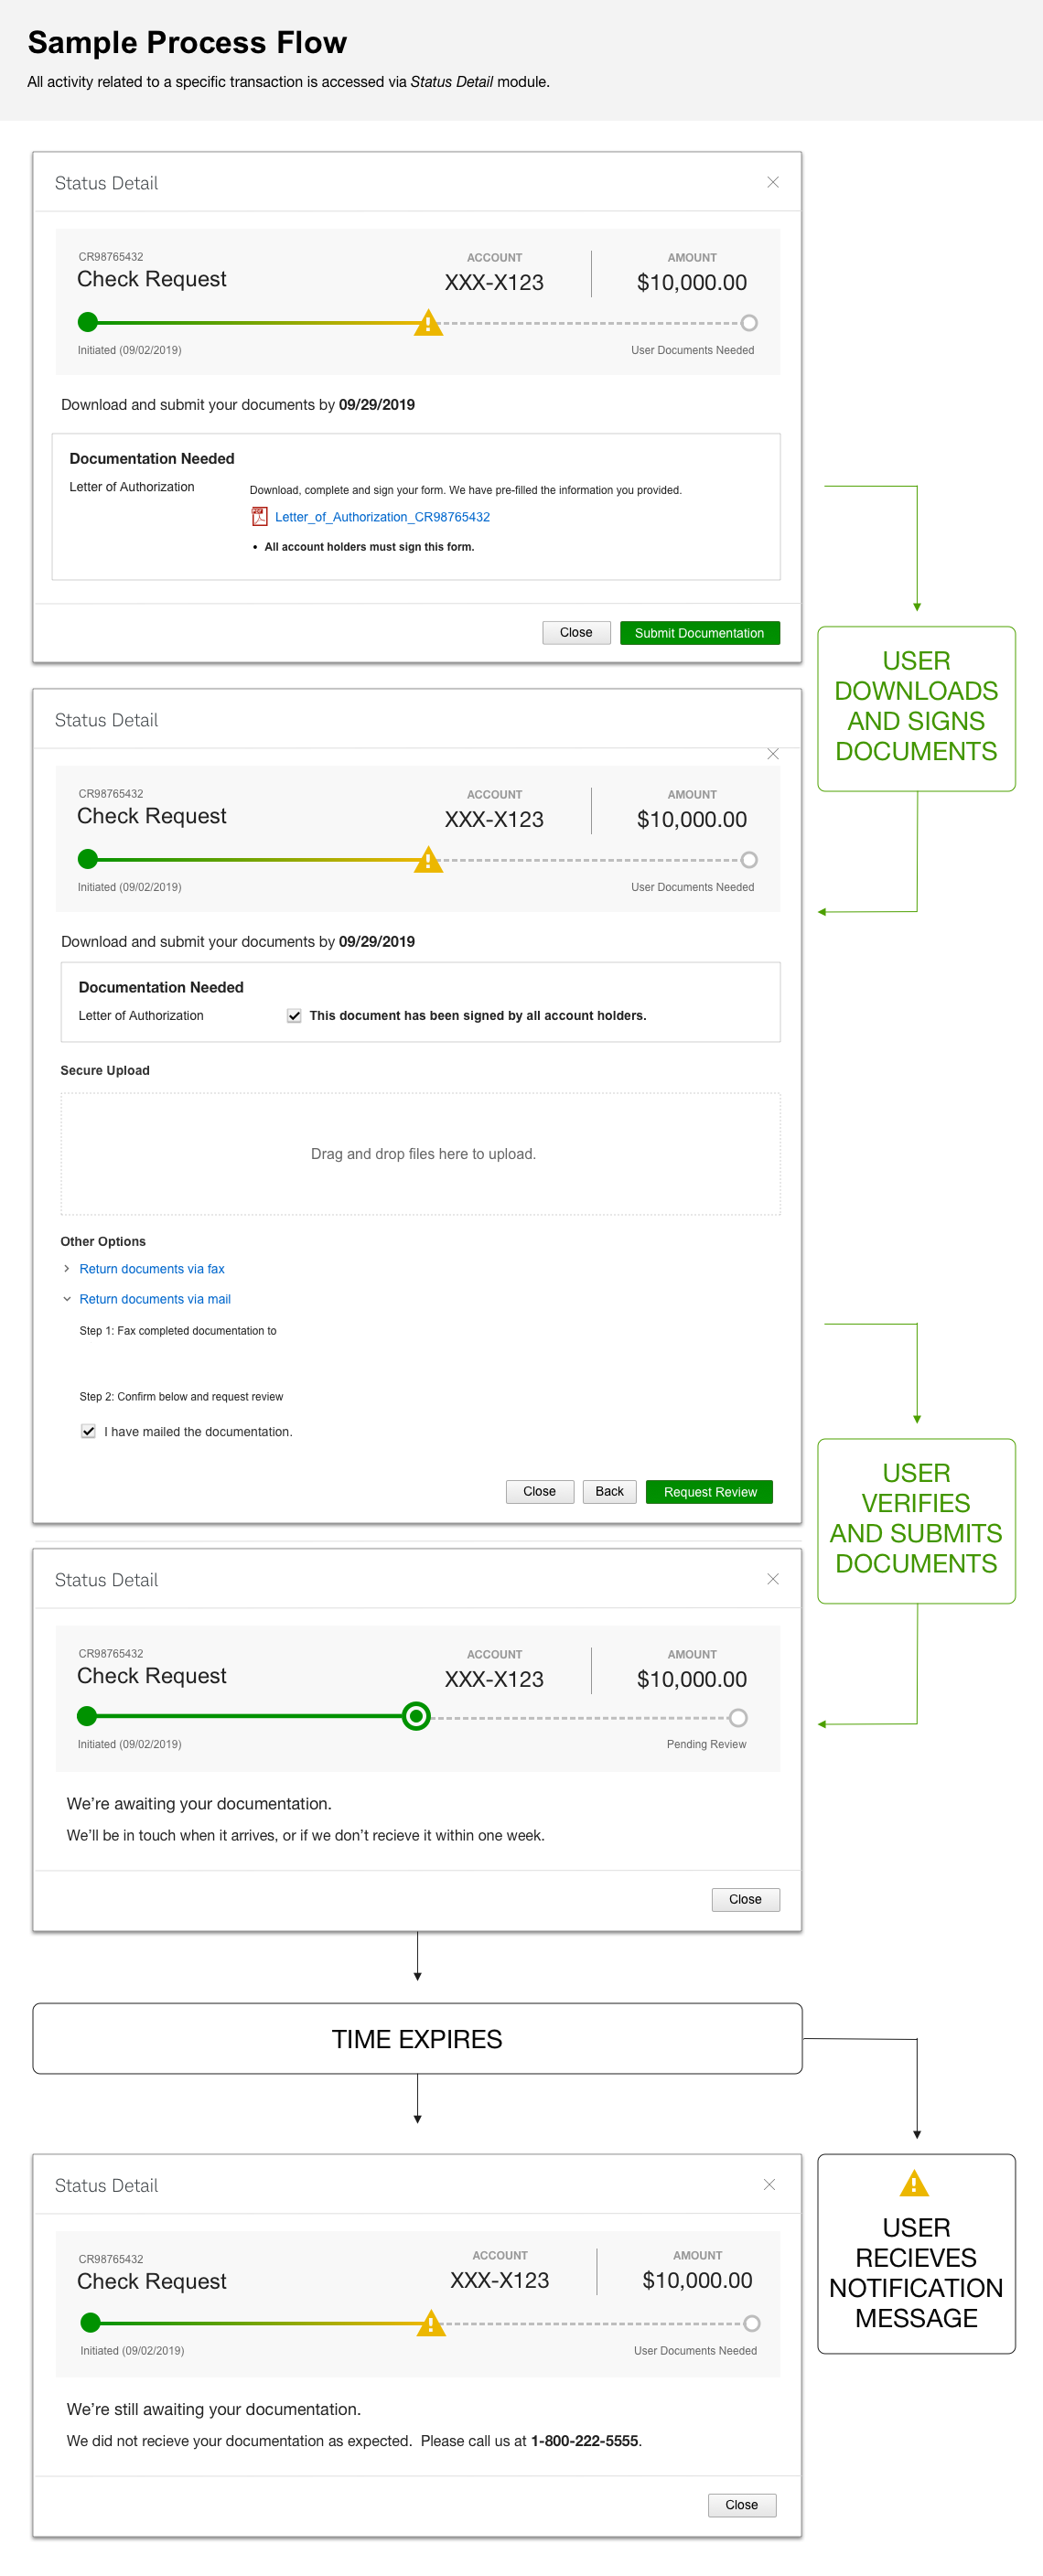This screenshot has height=2576, width=1043.
Task: Expand 'Return documents via fax' option
Action: coord(152,1269)
